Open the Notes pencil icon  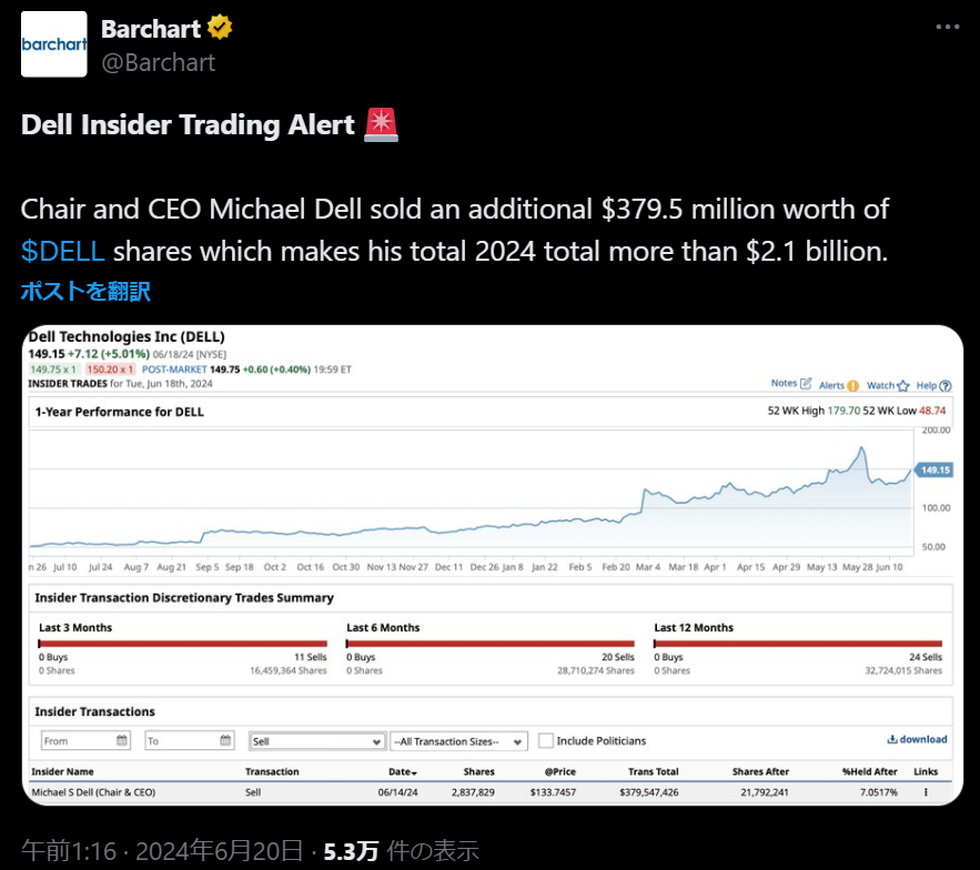coord(805,383)
